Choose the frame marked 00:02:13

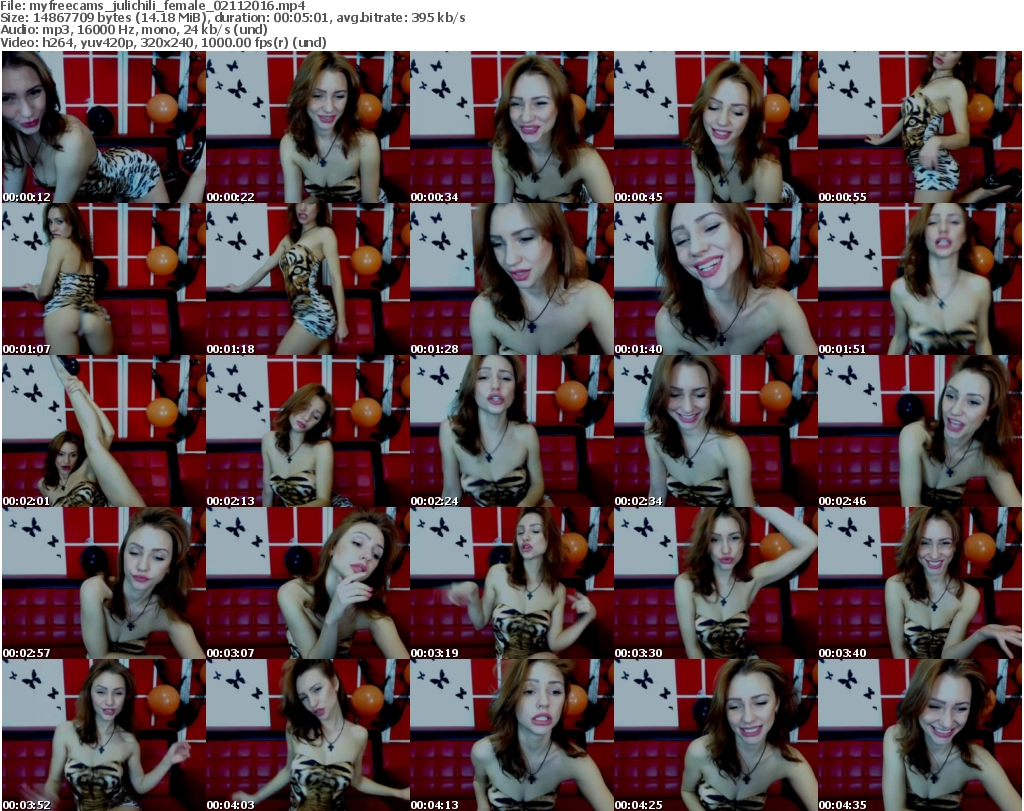click(307, 431)
